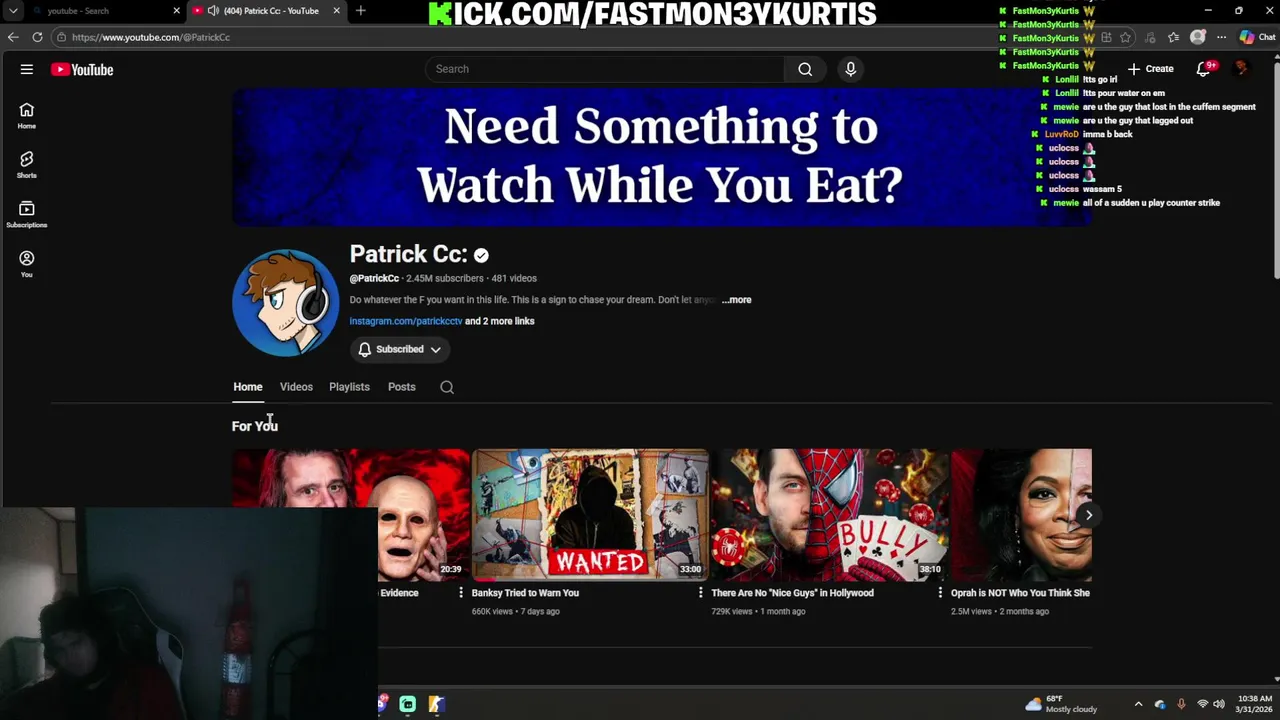
Task: Search within the channel magnifier icon
Action: pyautogui.click(x=447, y=387)
